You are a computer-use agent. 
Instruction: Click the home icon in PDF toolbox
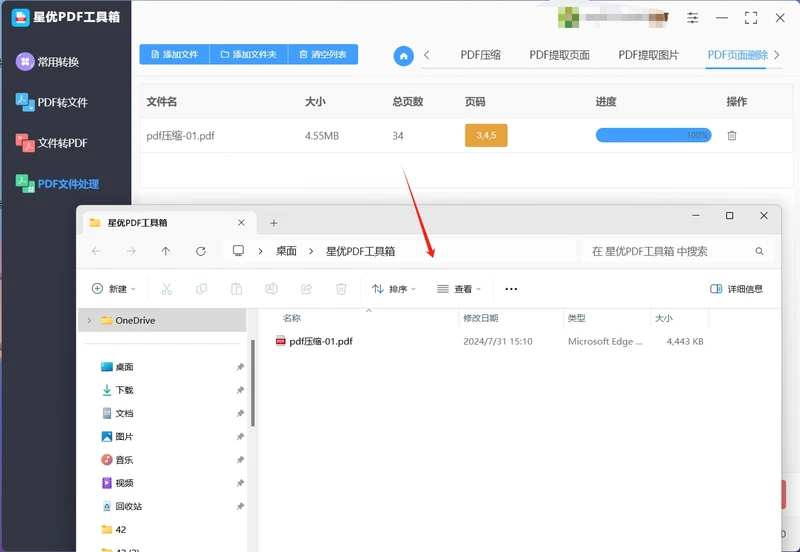coord(403,56)
